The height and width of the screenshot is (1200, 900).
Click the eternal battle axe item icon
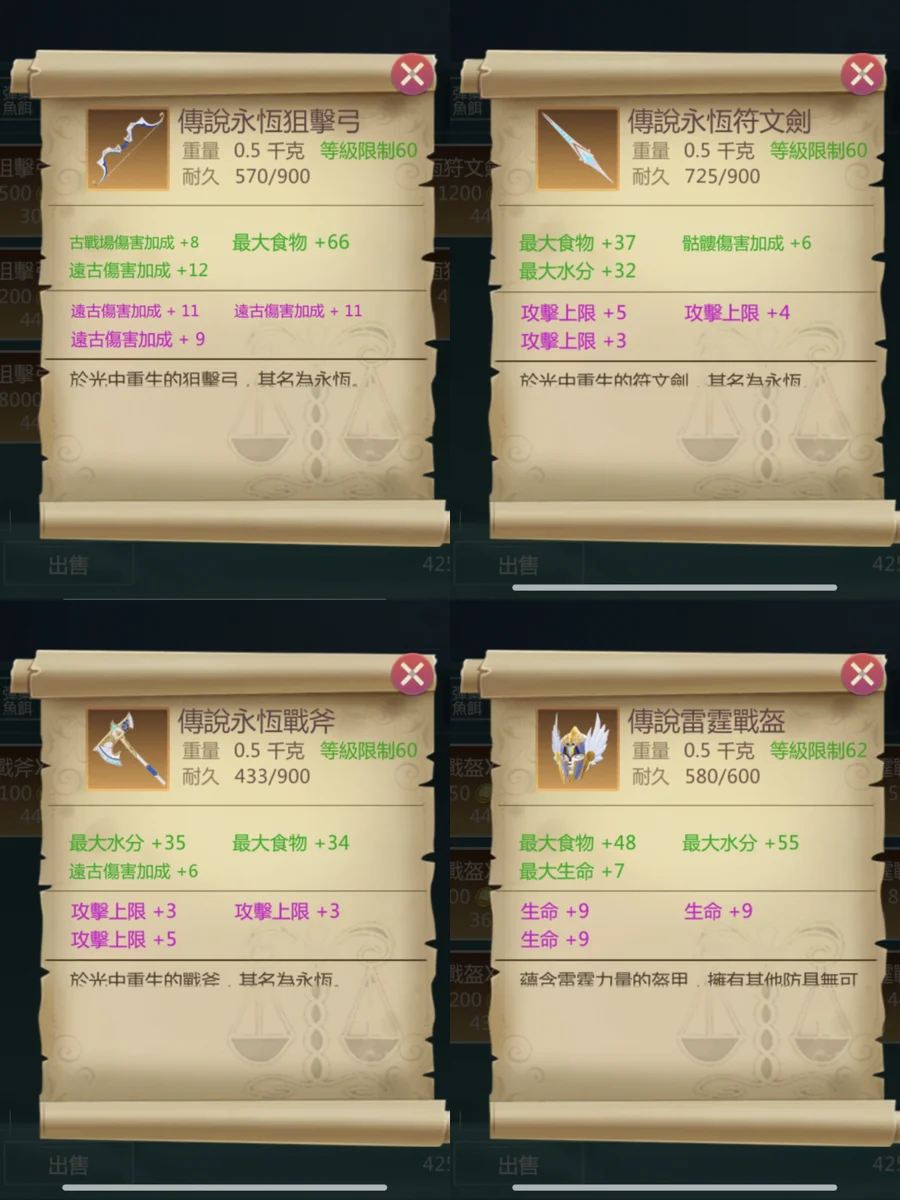pos(127,749)
